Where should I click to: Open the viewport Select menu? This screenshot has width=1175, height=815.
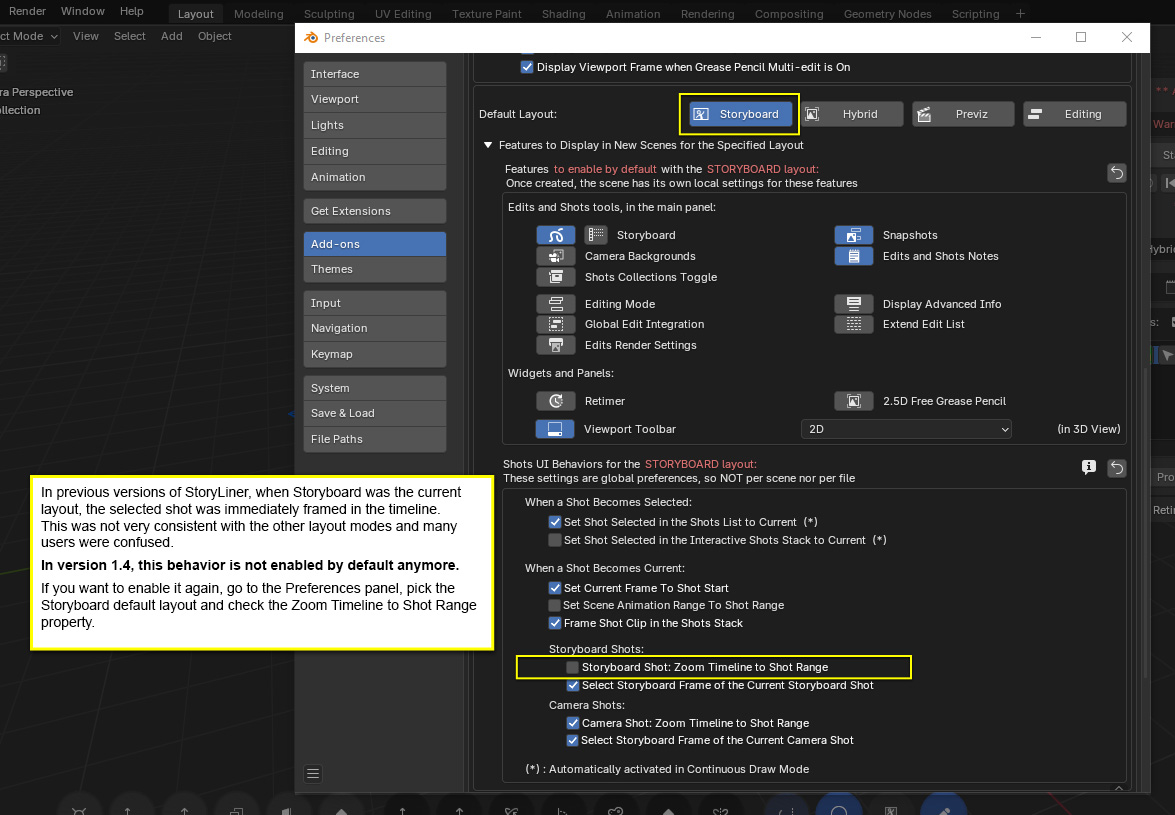(x=130, y=36)
